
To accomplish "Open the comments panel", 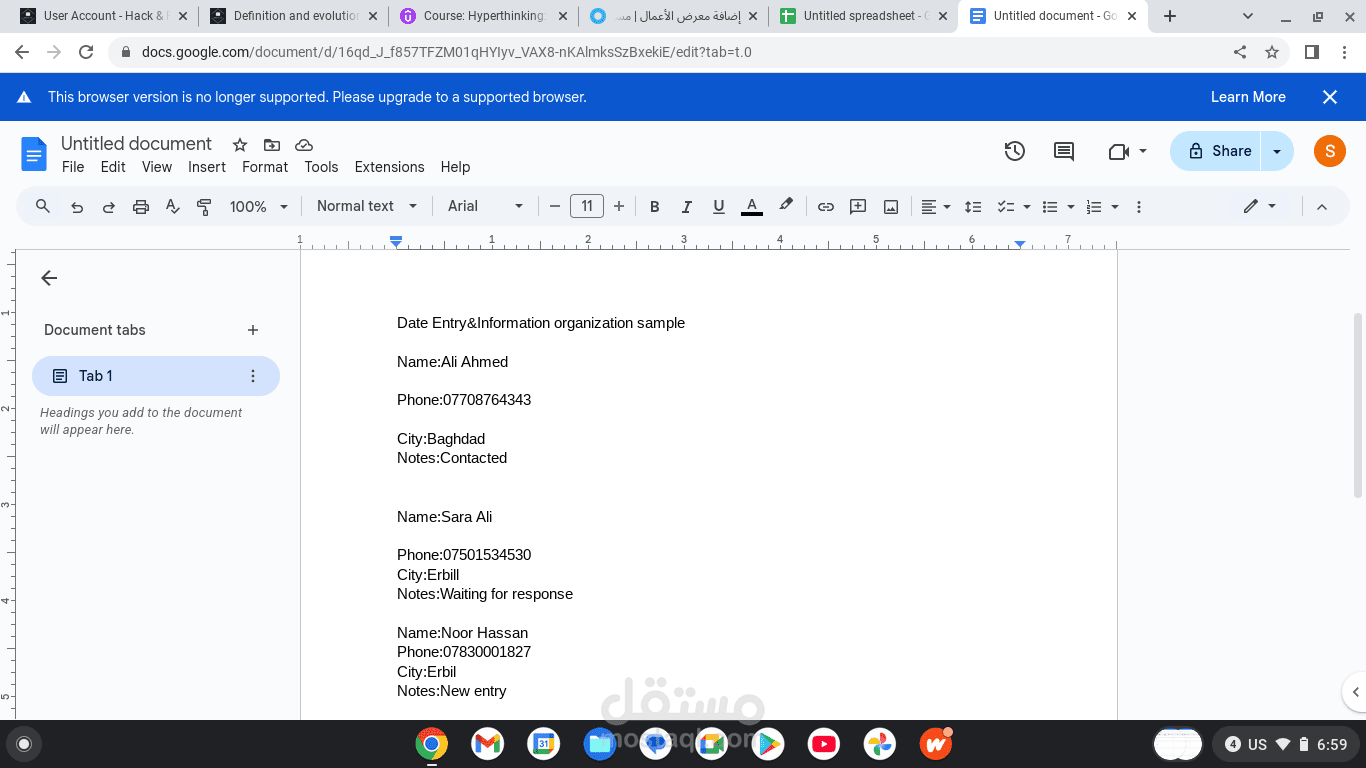I will click(x=1064, y=151).
